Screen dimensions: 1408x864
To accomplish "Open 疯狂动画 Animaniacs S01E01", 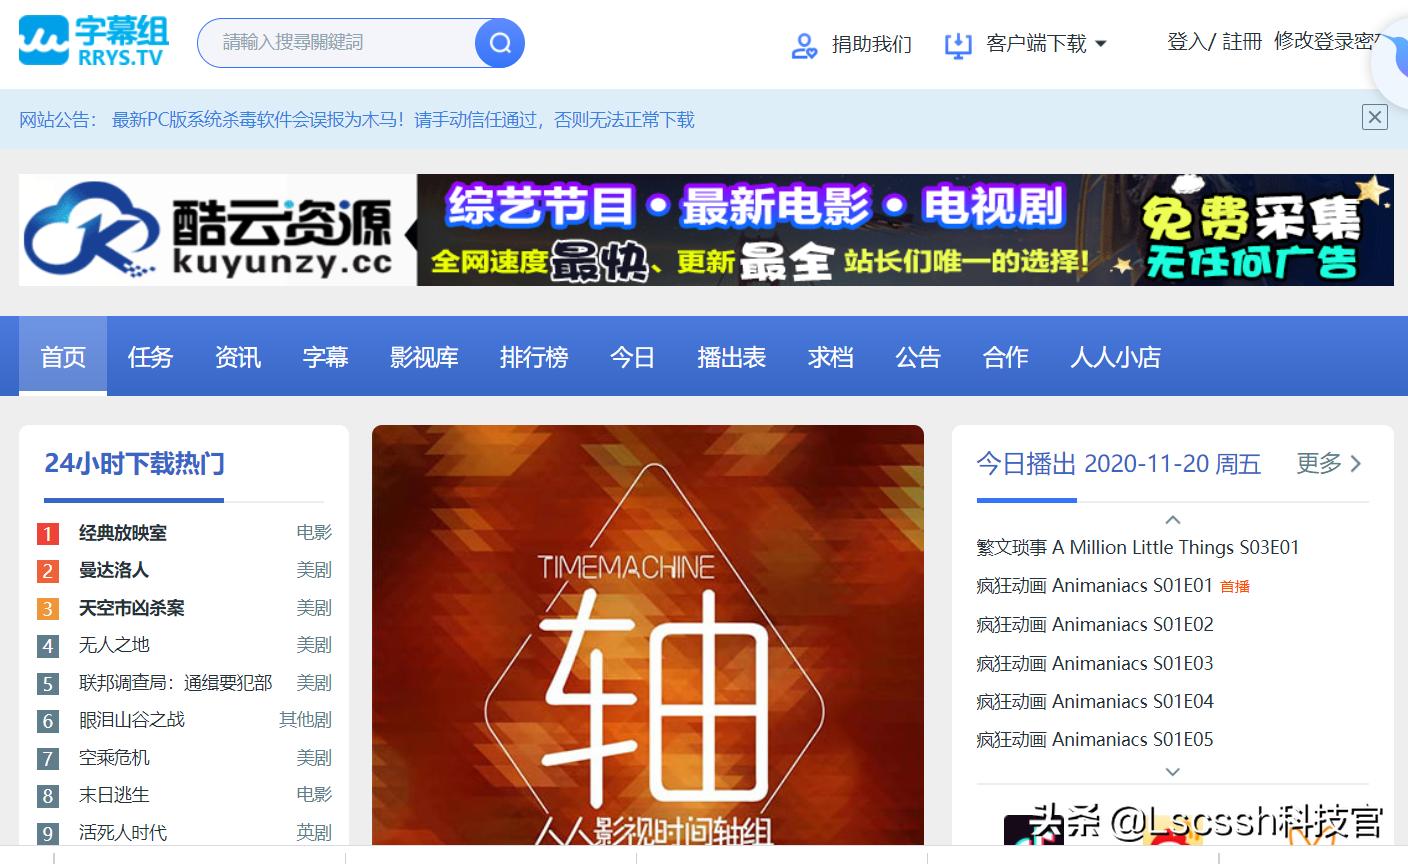I will 1094,585.
